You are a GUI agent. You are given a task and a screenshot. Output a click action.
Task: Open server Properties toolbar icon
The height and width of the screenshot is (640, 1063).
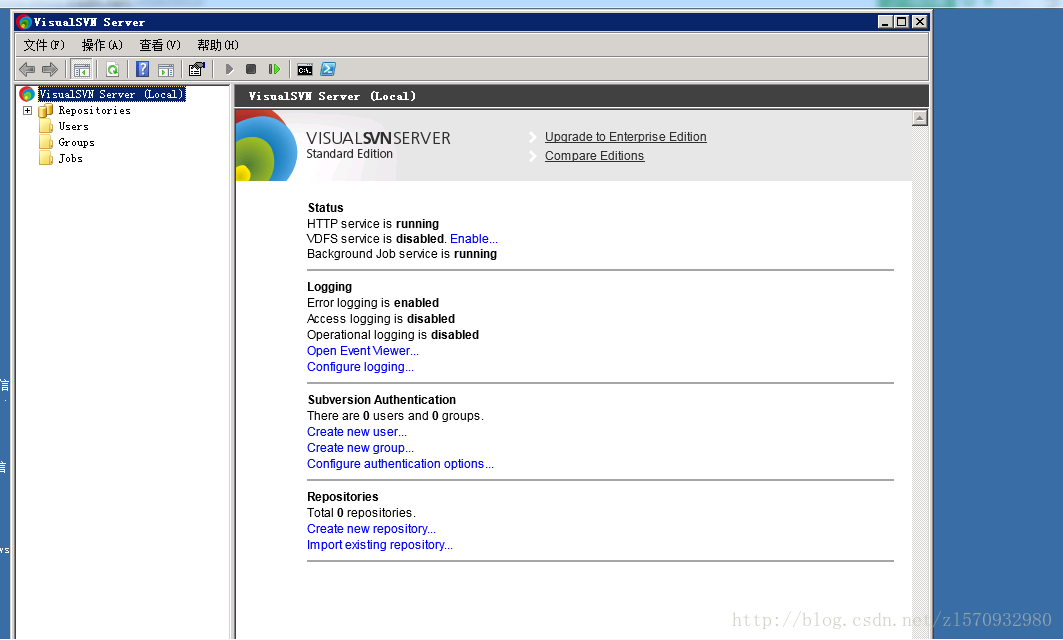(197, 69)
